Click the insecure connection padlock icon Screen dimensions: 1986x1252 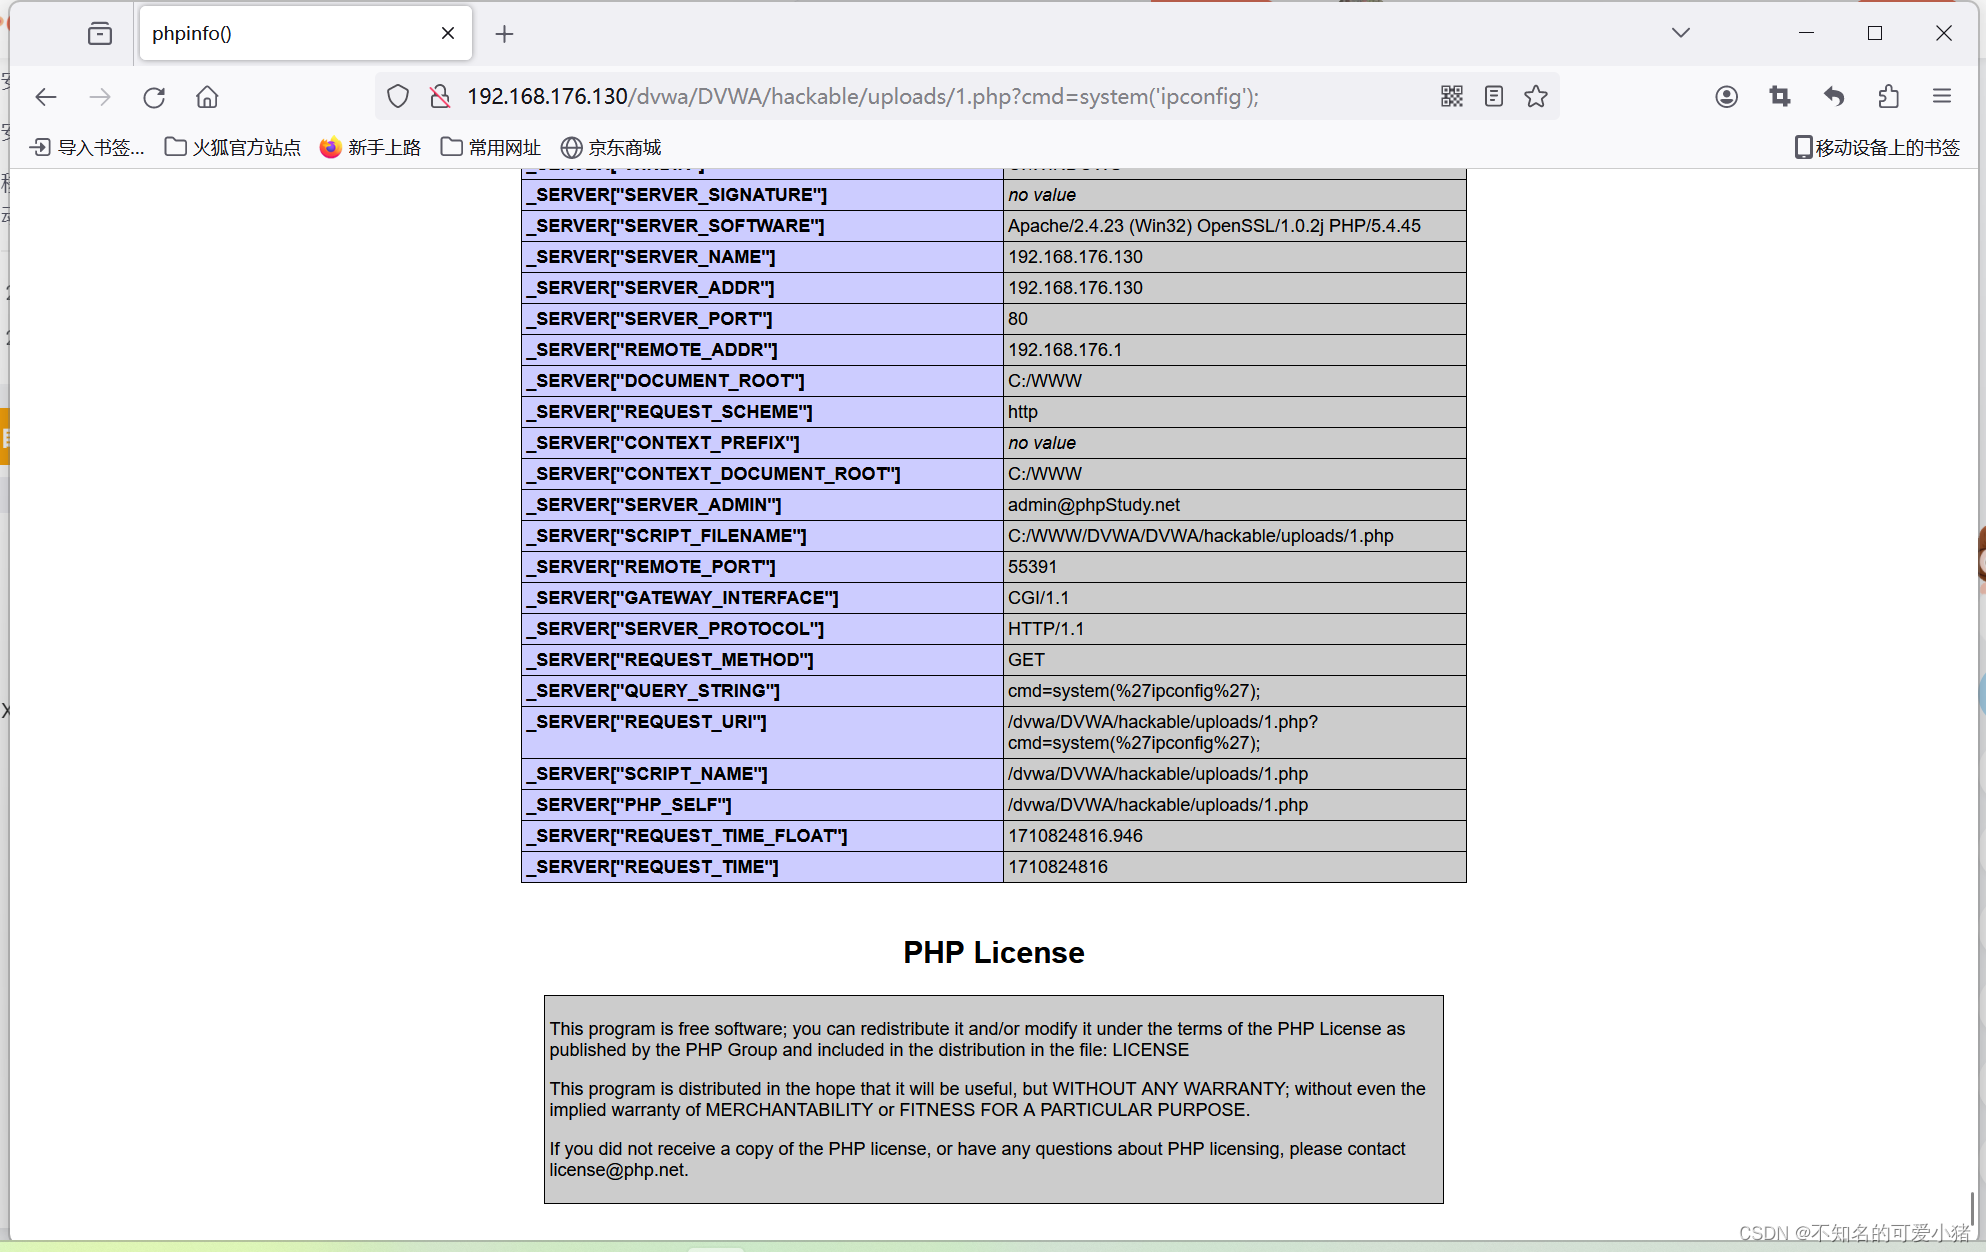click(x=439, y=96)
